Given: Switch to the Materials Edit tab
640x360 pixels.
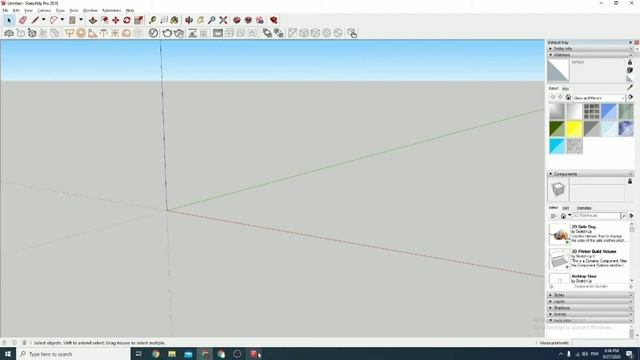Looking at the screenshot, I should pos(565,89).
